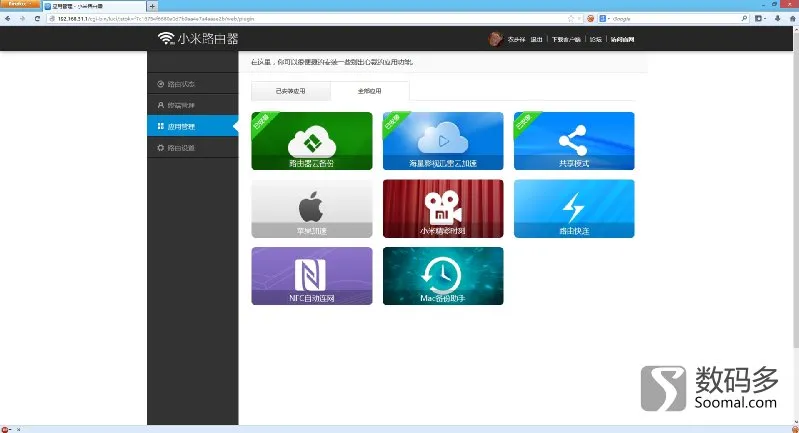Open the router cloud backup app tile

pos(312,141)
